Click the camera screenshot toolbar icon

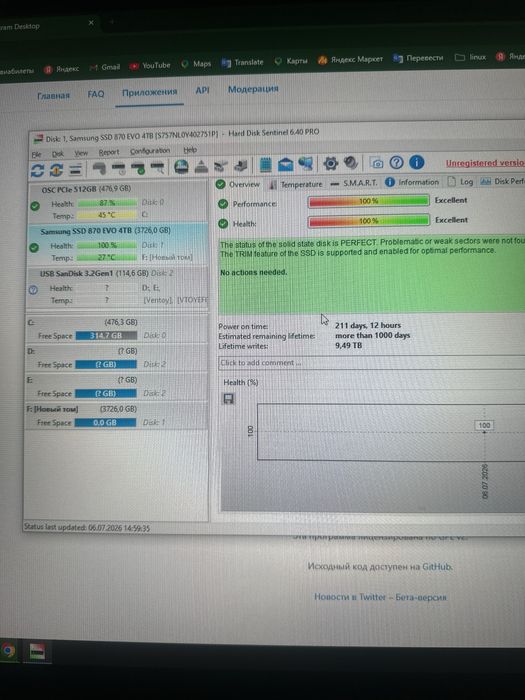click(x=377, y=163)
